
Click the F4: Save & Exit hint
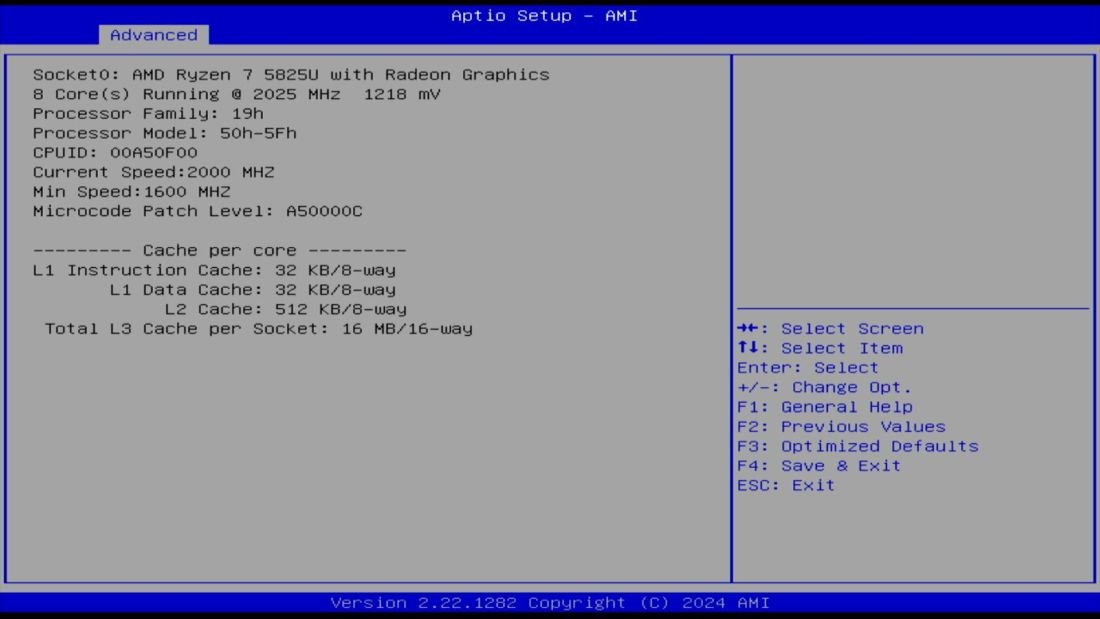pos(819,466)
